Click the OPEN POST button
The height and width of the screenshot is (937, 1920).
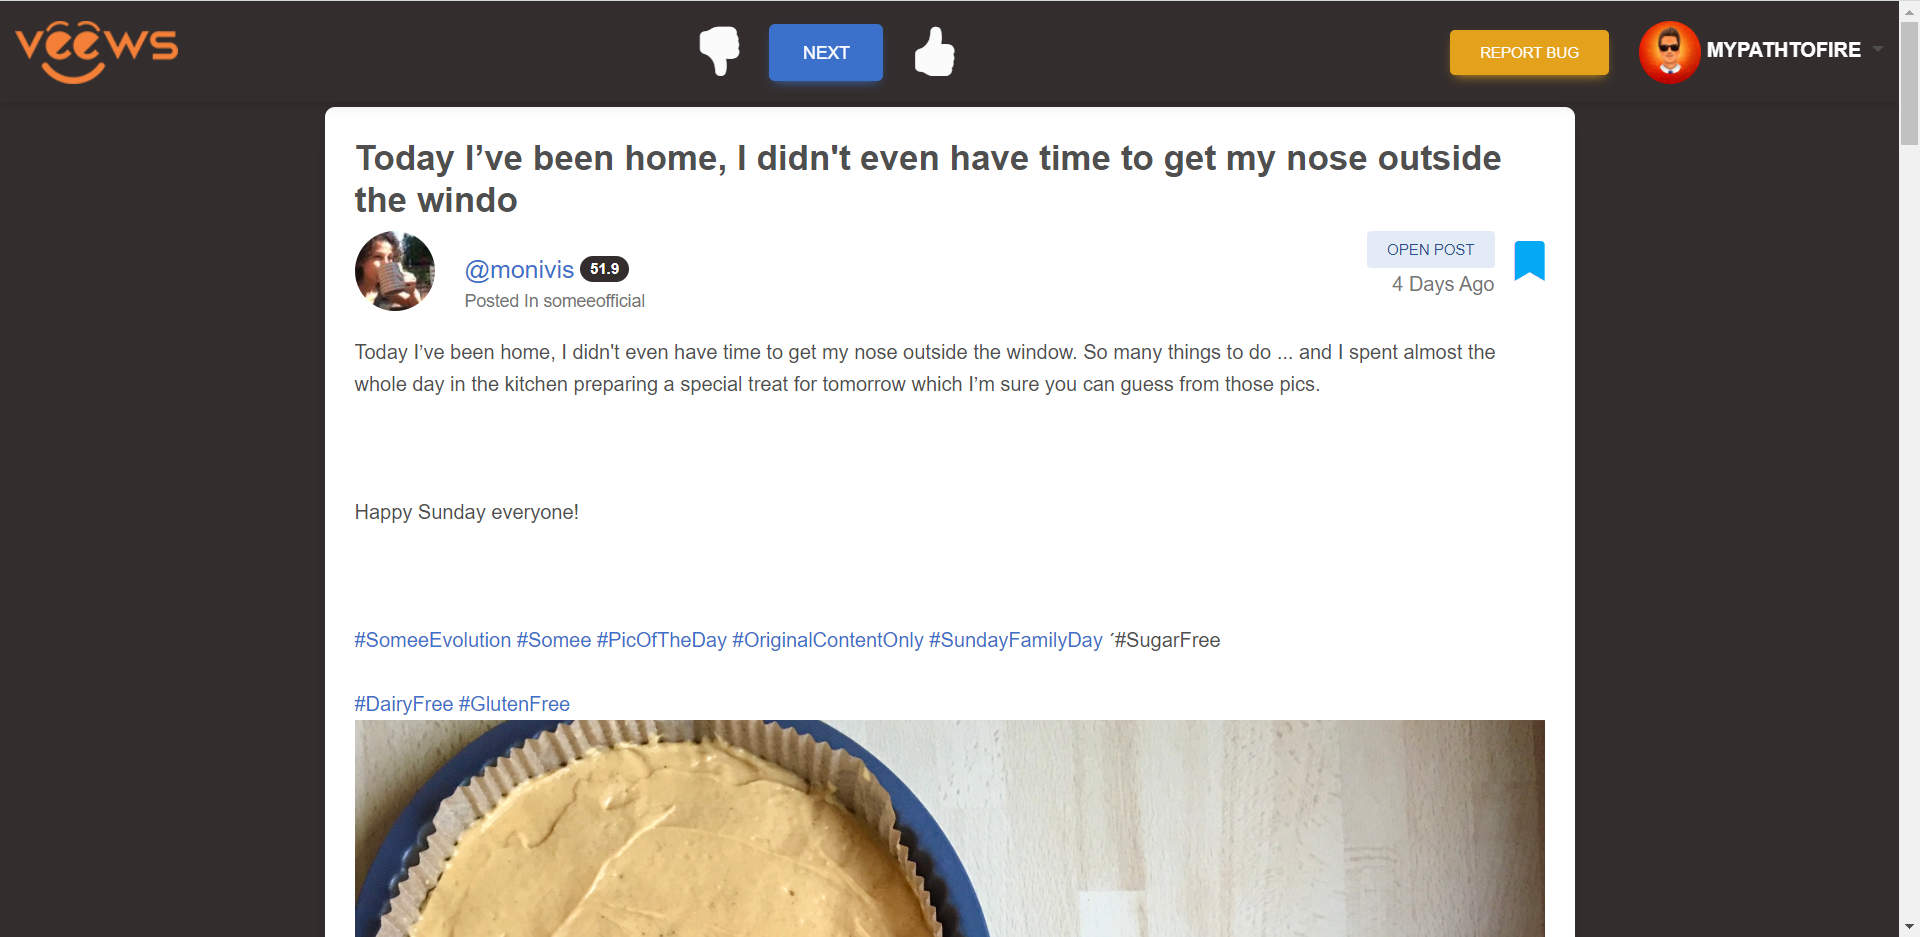pyautogui.click(x=1430, y=249)
